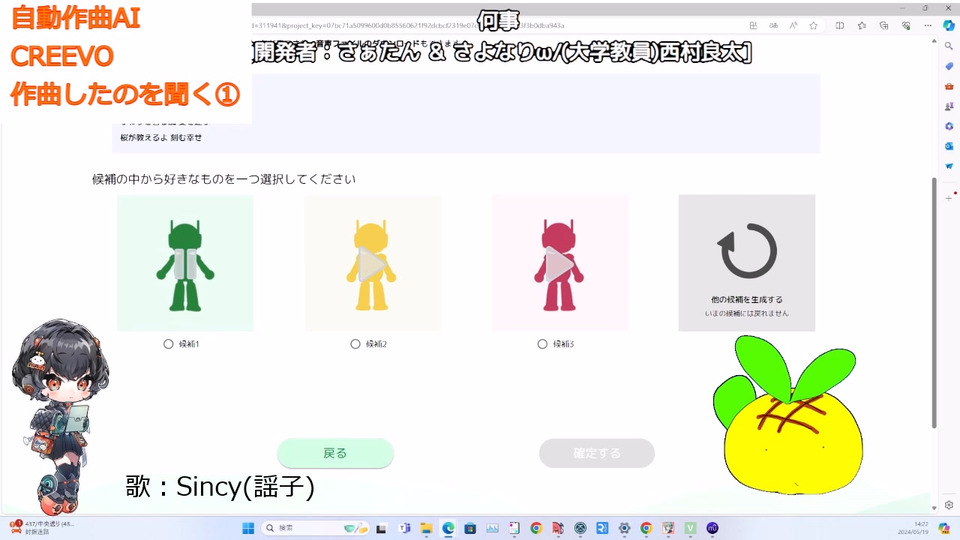Viewport: 960px width, 540px height.
Task: Open green V app on taskbar
Action: point(690,528)
